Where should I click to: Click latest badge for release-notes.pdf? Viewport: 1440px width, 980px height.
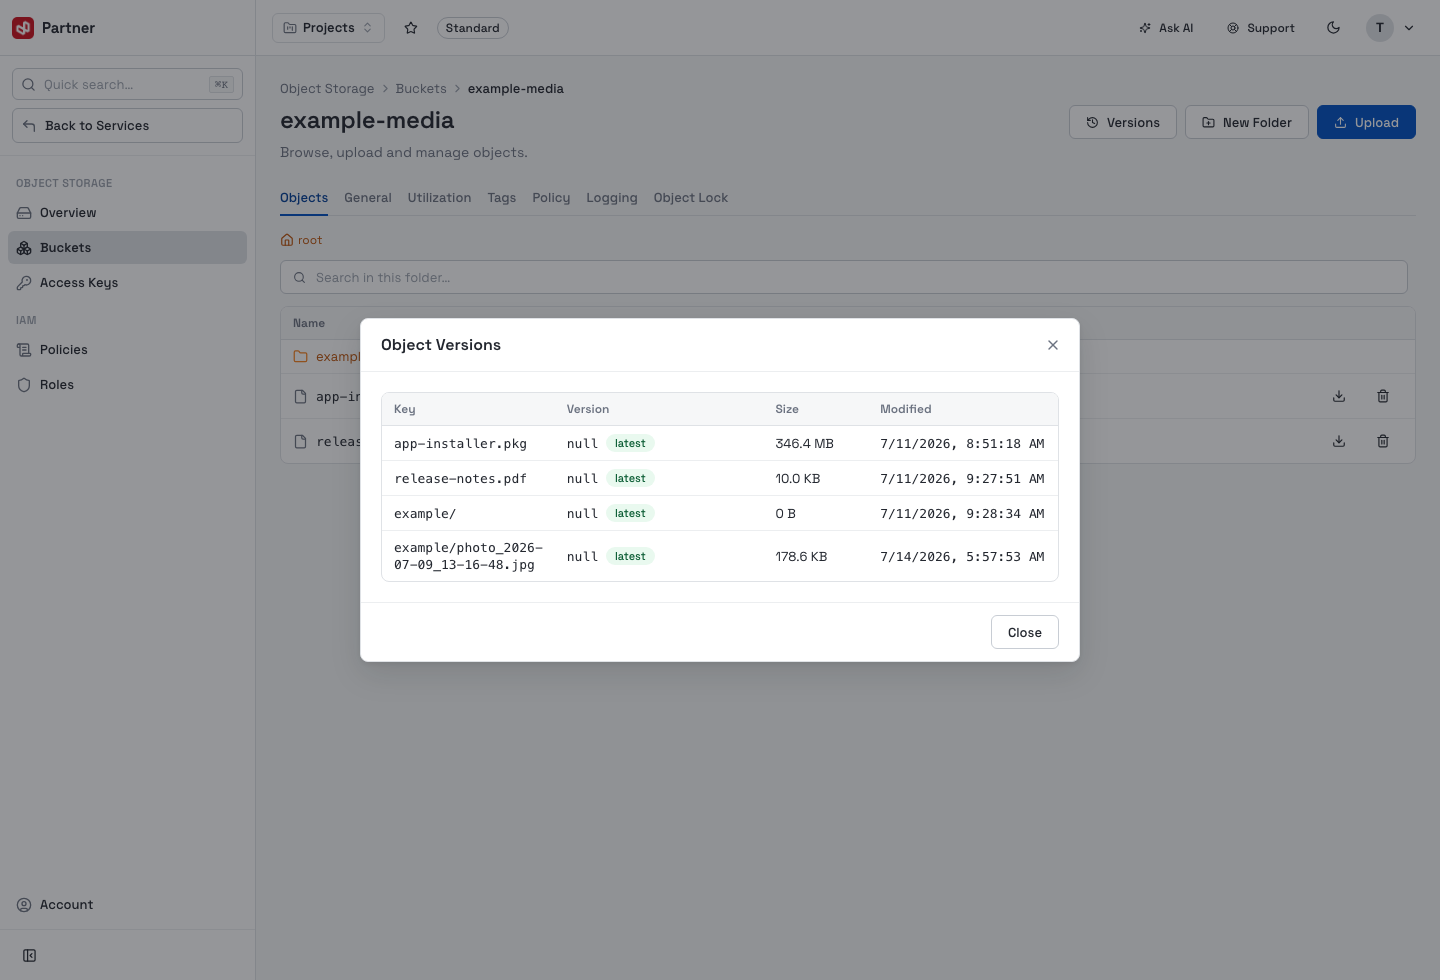click(630, 478)
